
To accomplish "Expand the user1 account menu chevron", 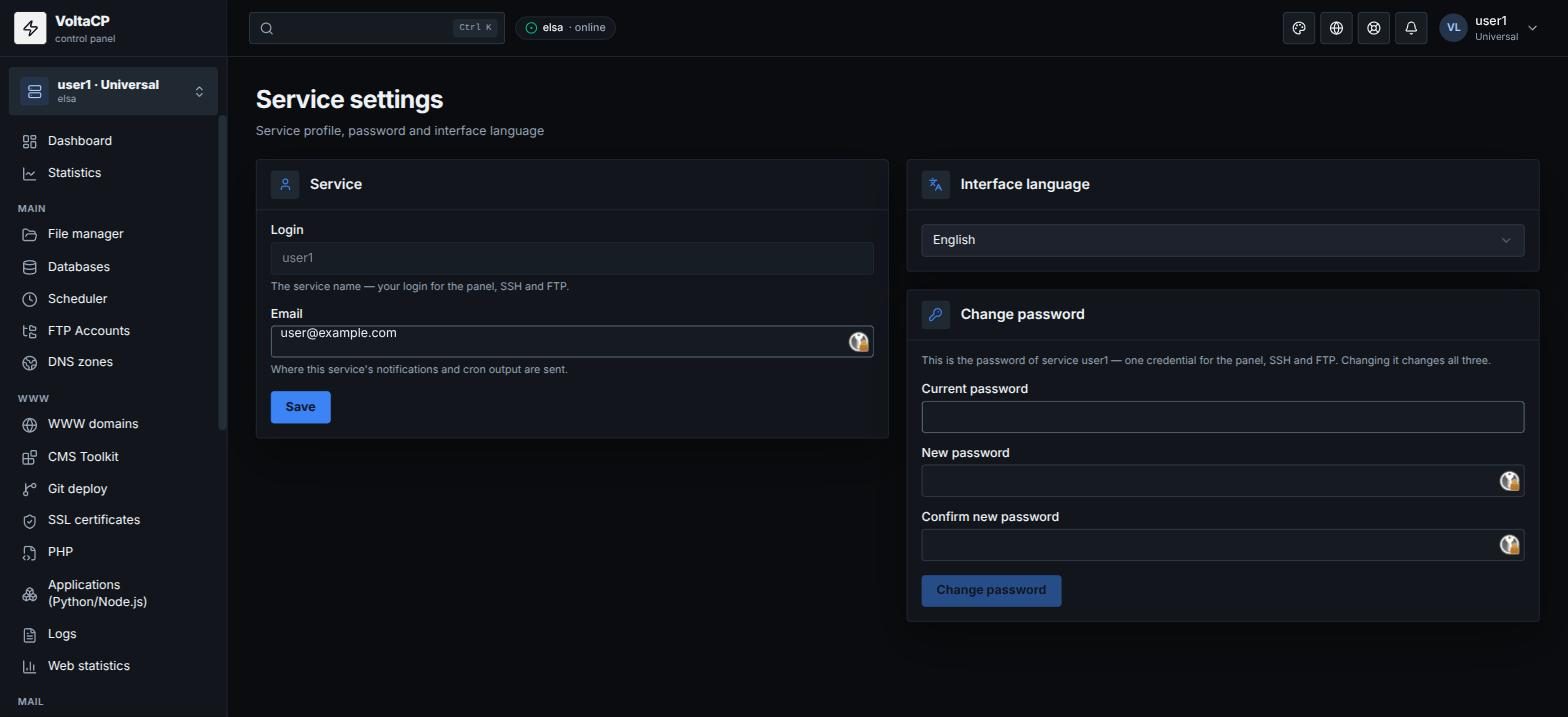I will click(1532, 28).
